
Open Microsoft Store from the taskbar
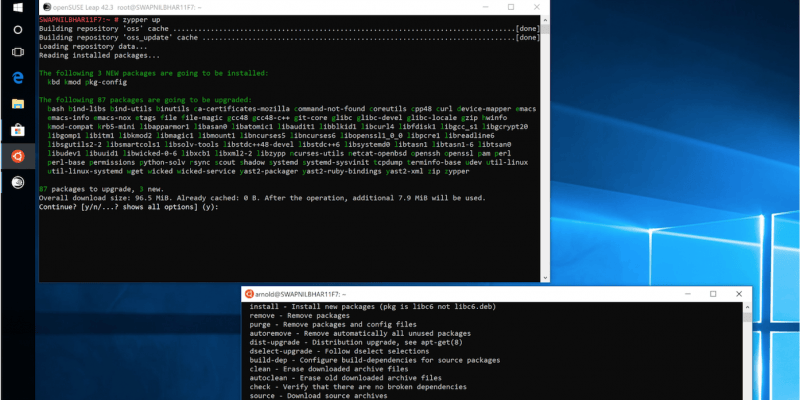[17, 130]
